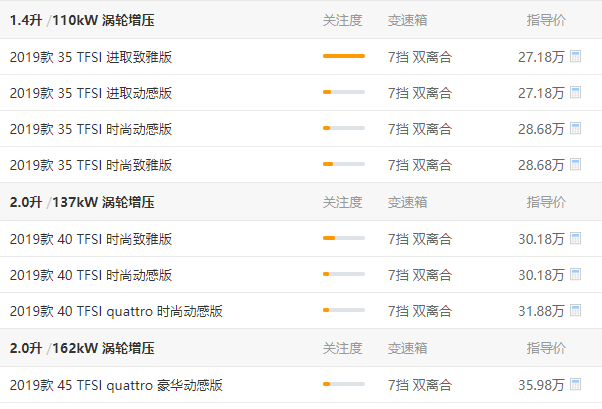The height and width of the screenshot is (409, 602).
Task: Click attention bar of 40 TFSI 时尚致雅版
Action: pos(344,238)
